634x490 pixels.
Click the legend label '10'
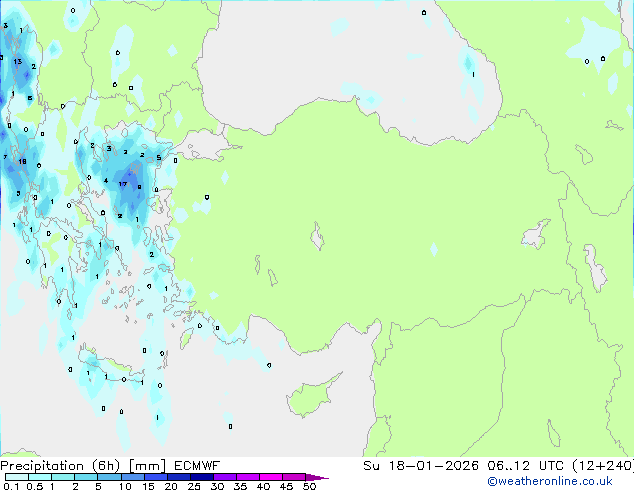[x=125, y=486]
